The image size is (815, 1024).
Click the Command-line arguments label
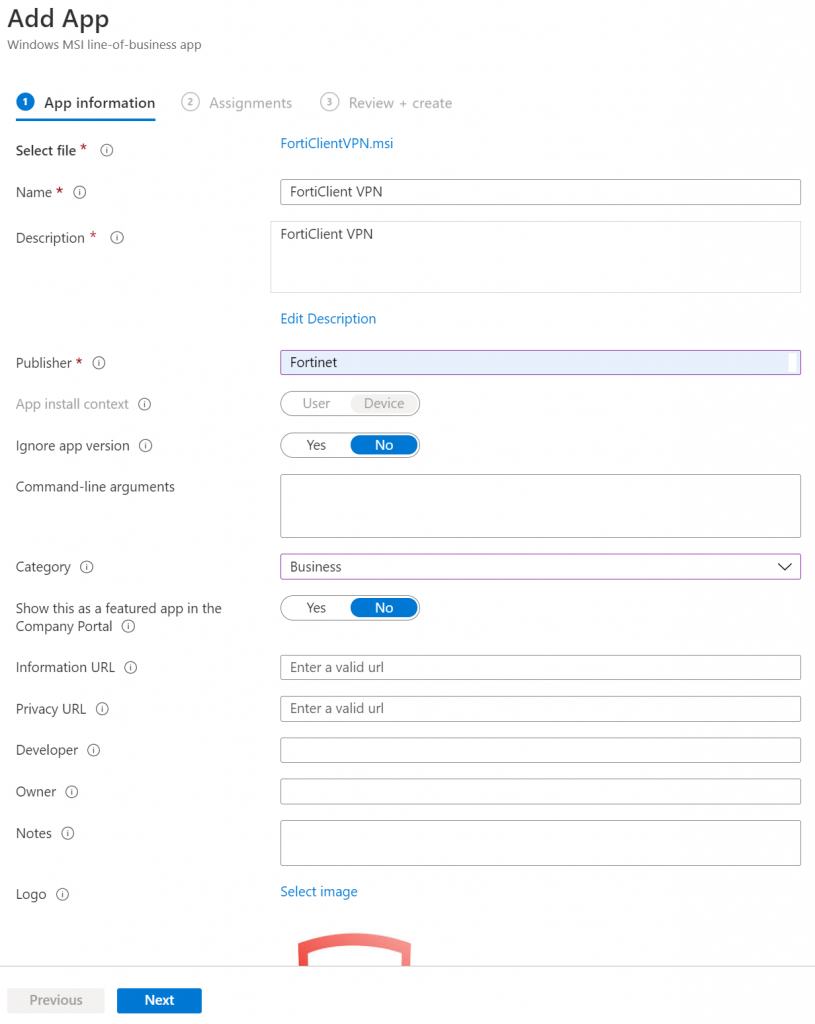pyautogui.click(x=95, y=487)
